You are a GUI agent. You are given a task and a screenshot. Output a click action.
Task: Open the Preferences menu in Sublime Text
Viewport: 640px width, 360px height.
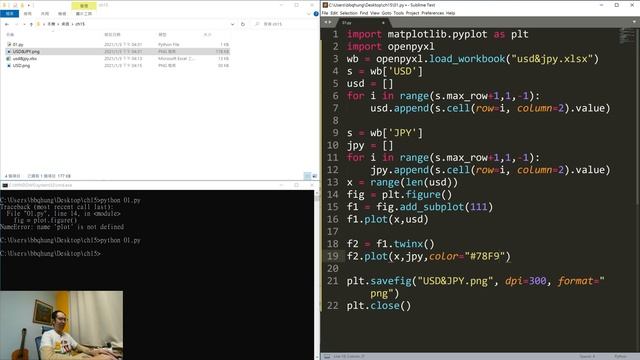pyautogui.click(x=433, y=13)
